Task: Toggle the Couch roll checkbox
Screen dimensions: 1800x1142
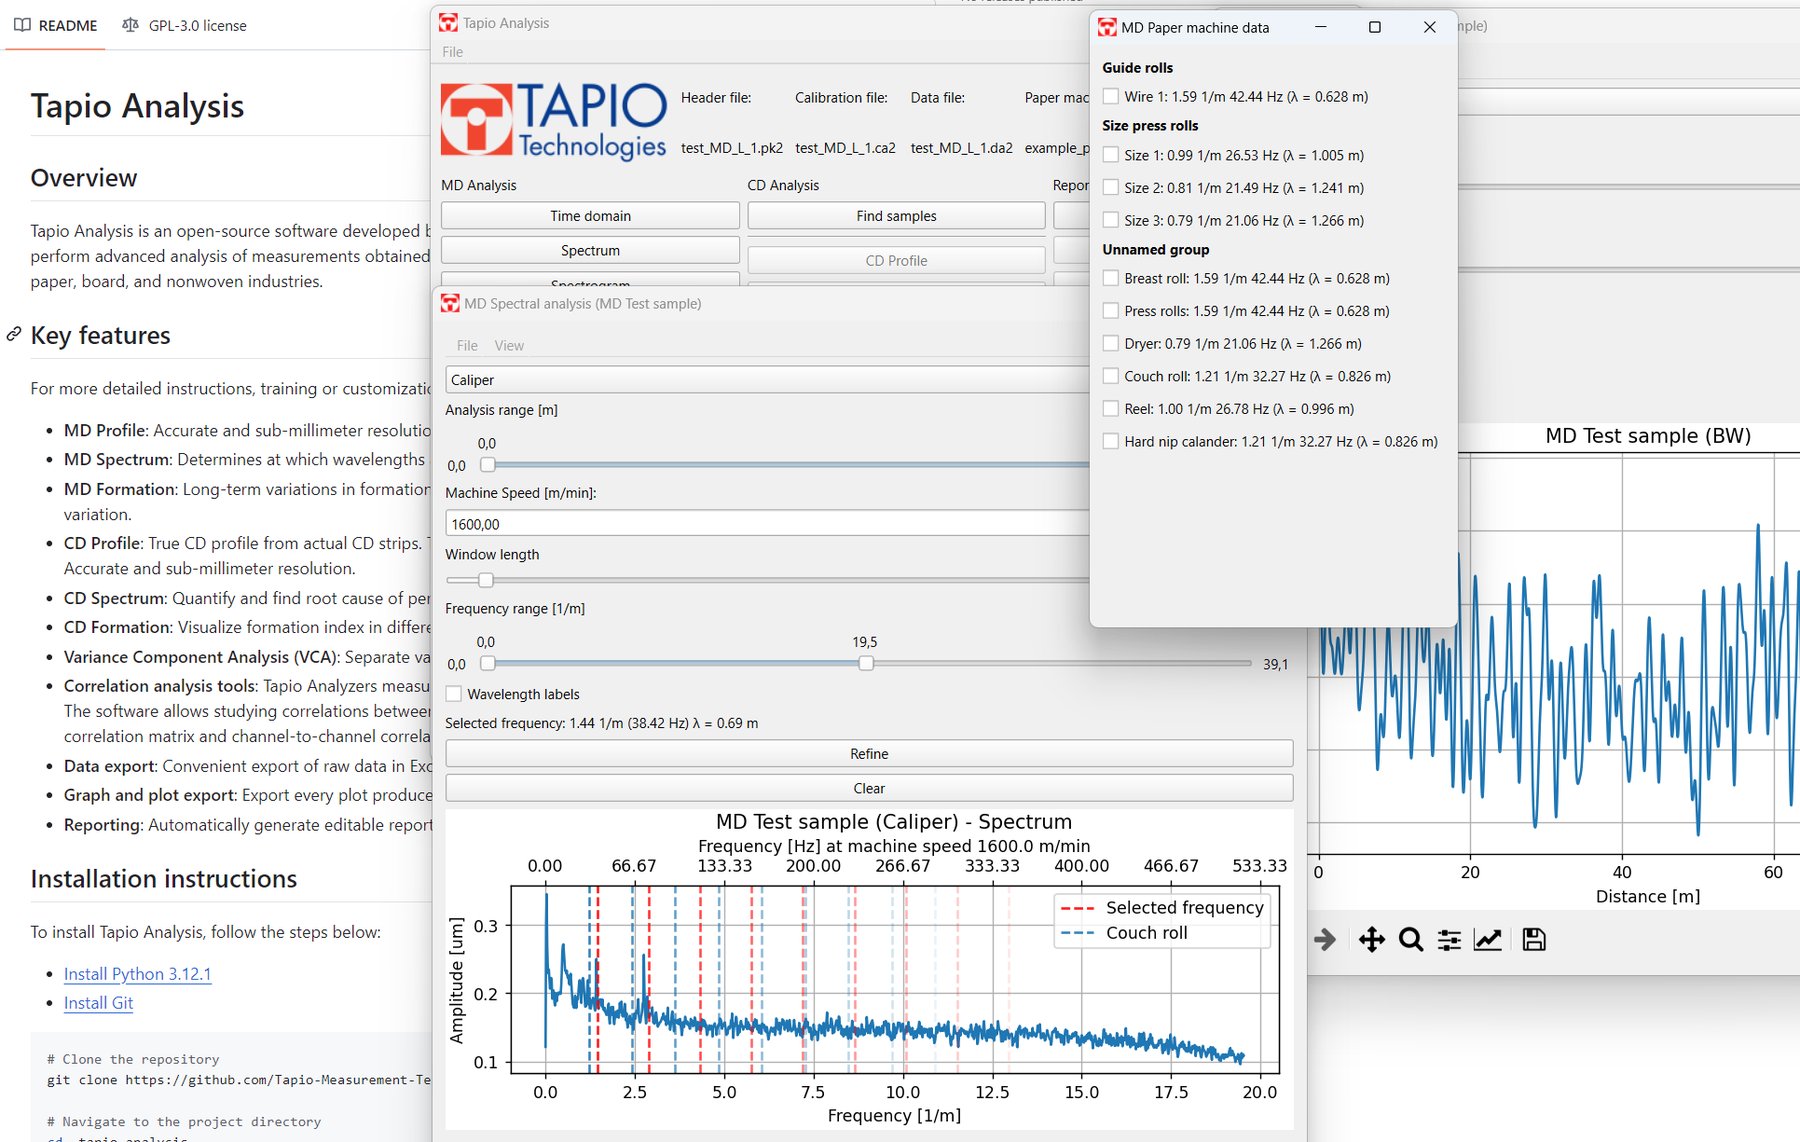Action: pyautogui.click(x=1111, y=376)
